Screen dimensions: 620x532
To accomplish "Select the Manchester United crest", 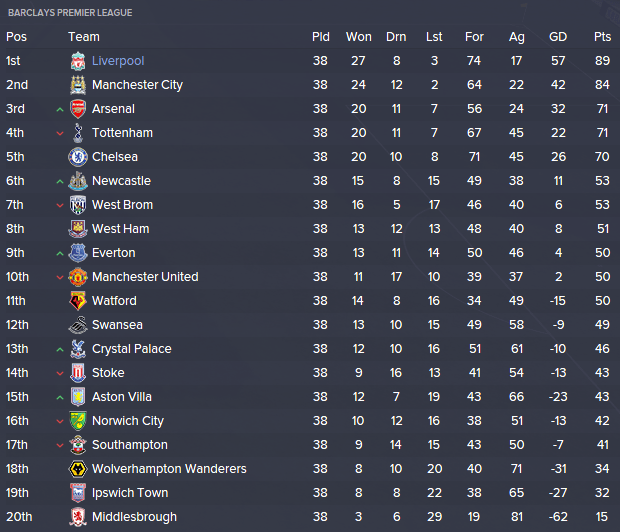I will [x=78, y=277].
